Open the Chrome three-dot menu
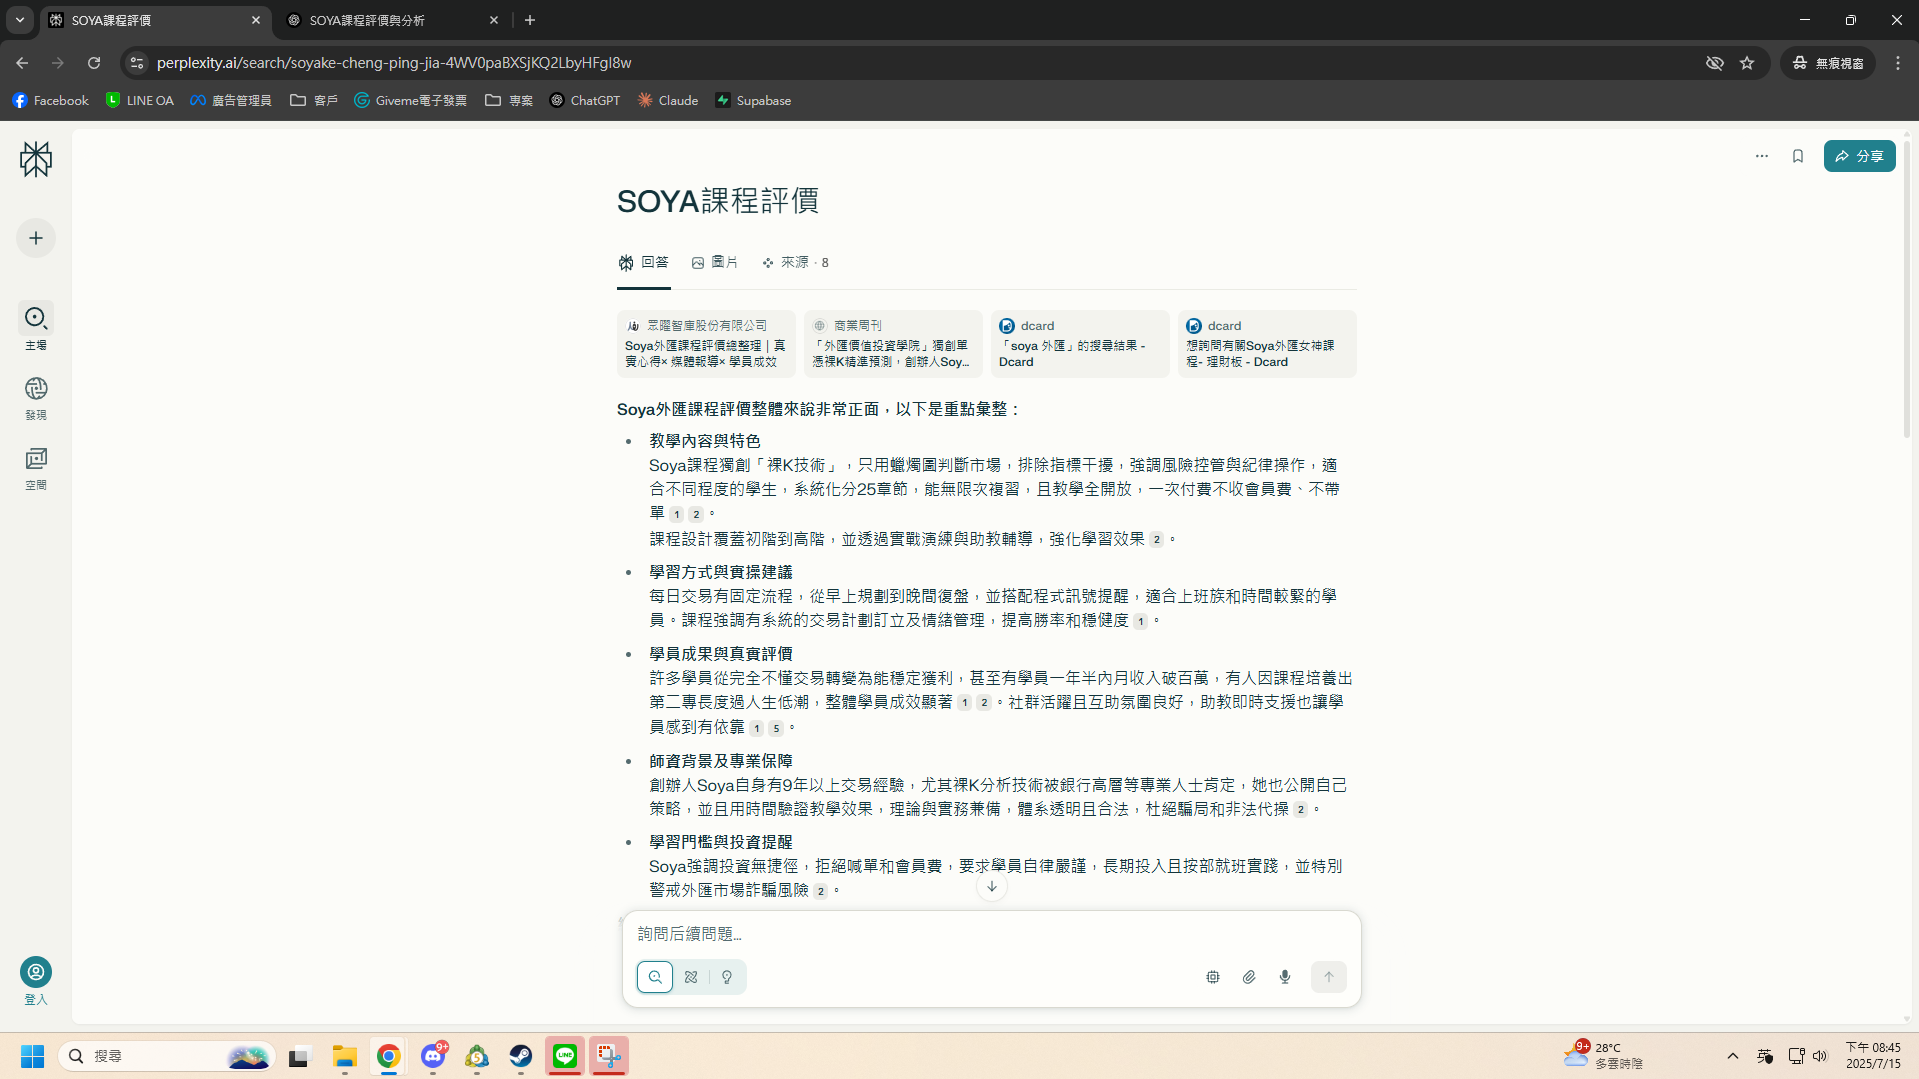Viewport: 1919px width, 1079px height. (1898, 63)
